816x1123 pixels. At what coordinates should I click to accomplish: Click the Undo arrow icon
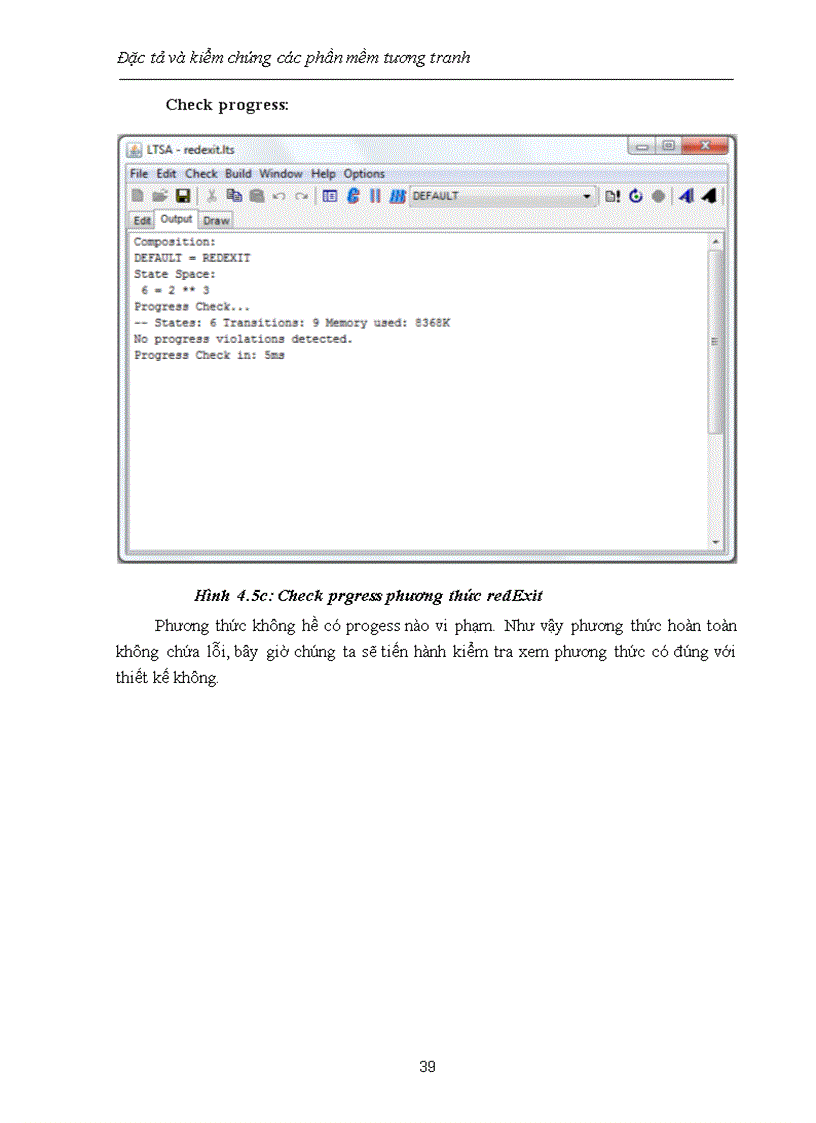coord(279,196)
